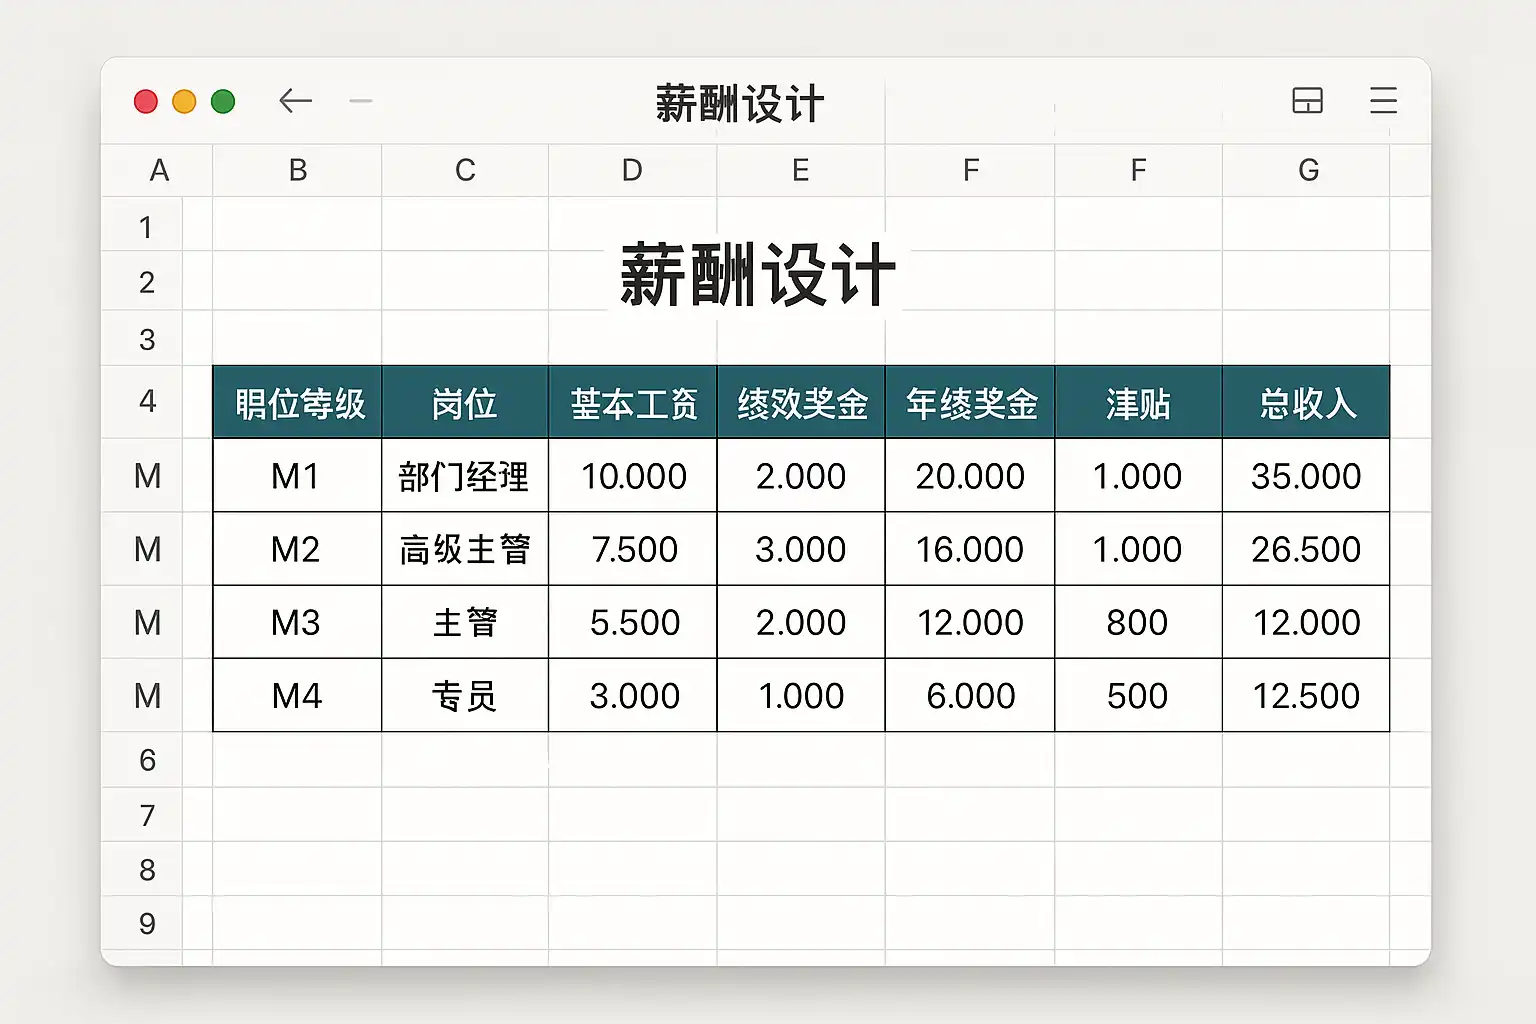Click the 基本工资 header cell

633,402
